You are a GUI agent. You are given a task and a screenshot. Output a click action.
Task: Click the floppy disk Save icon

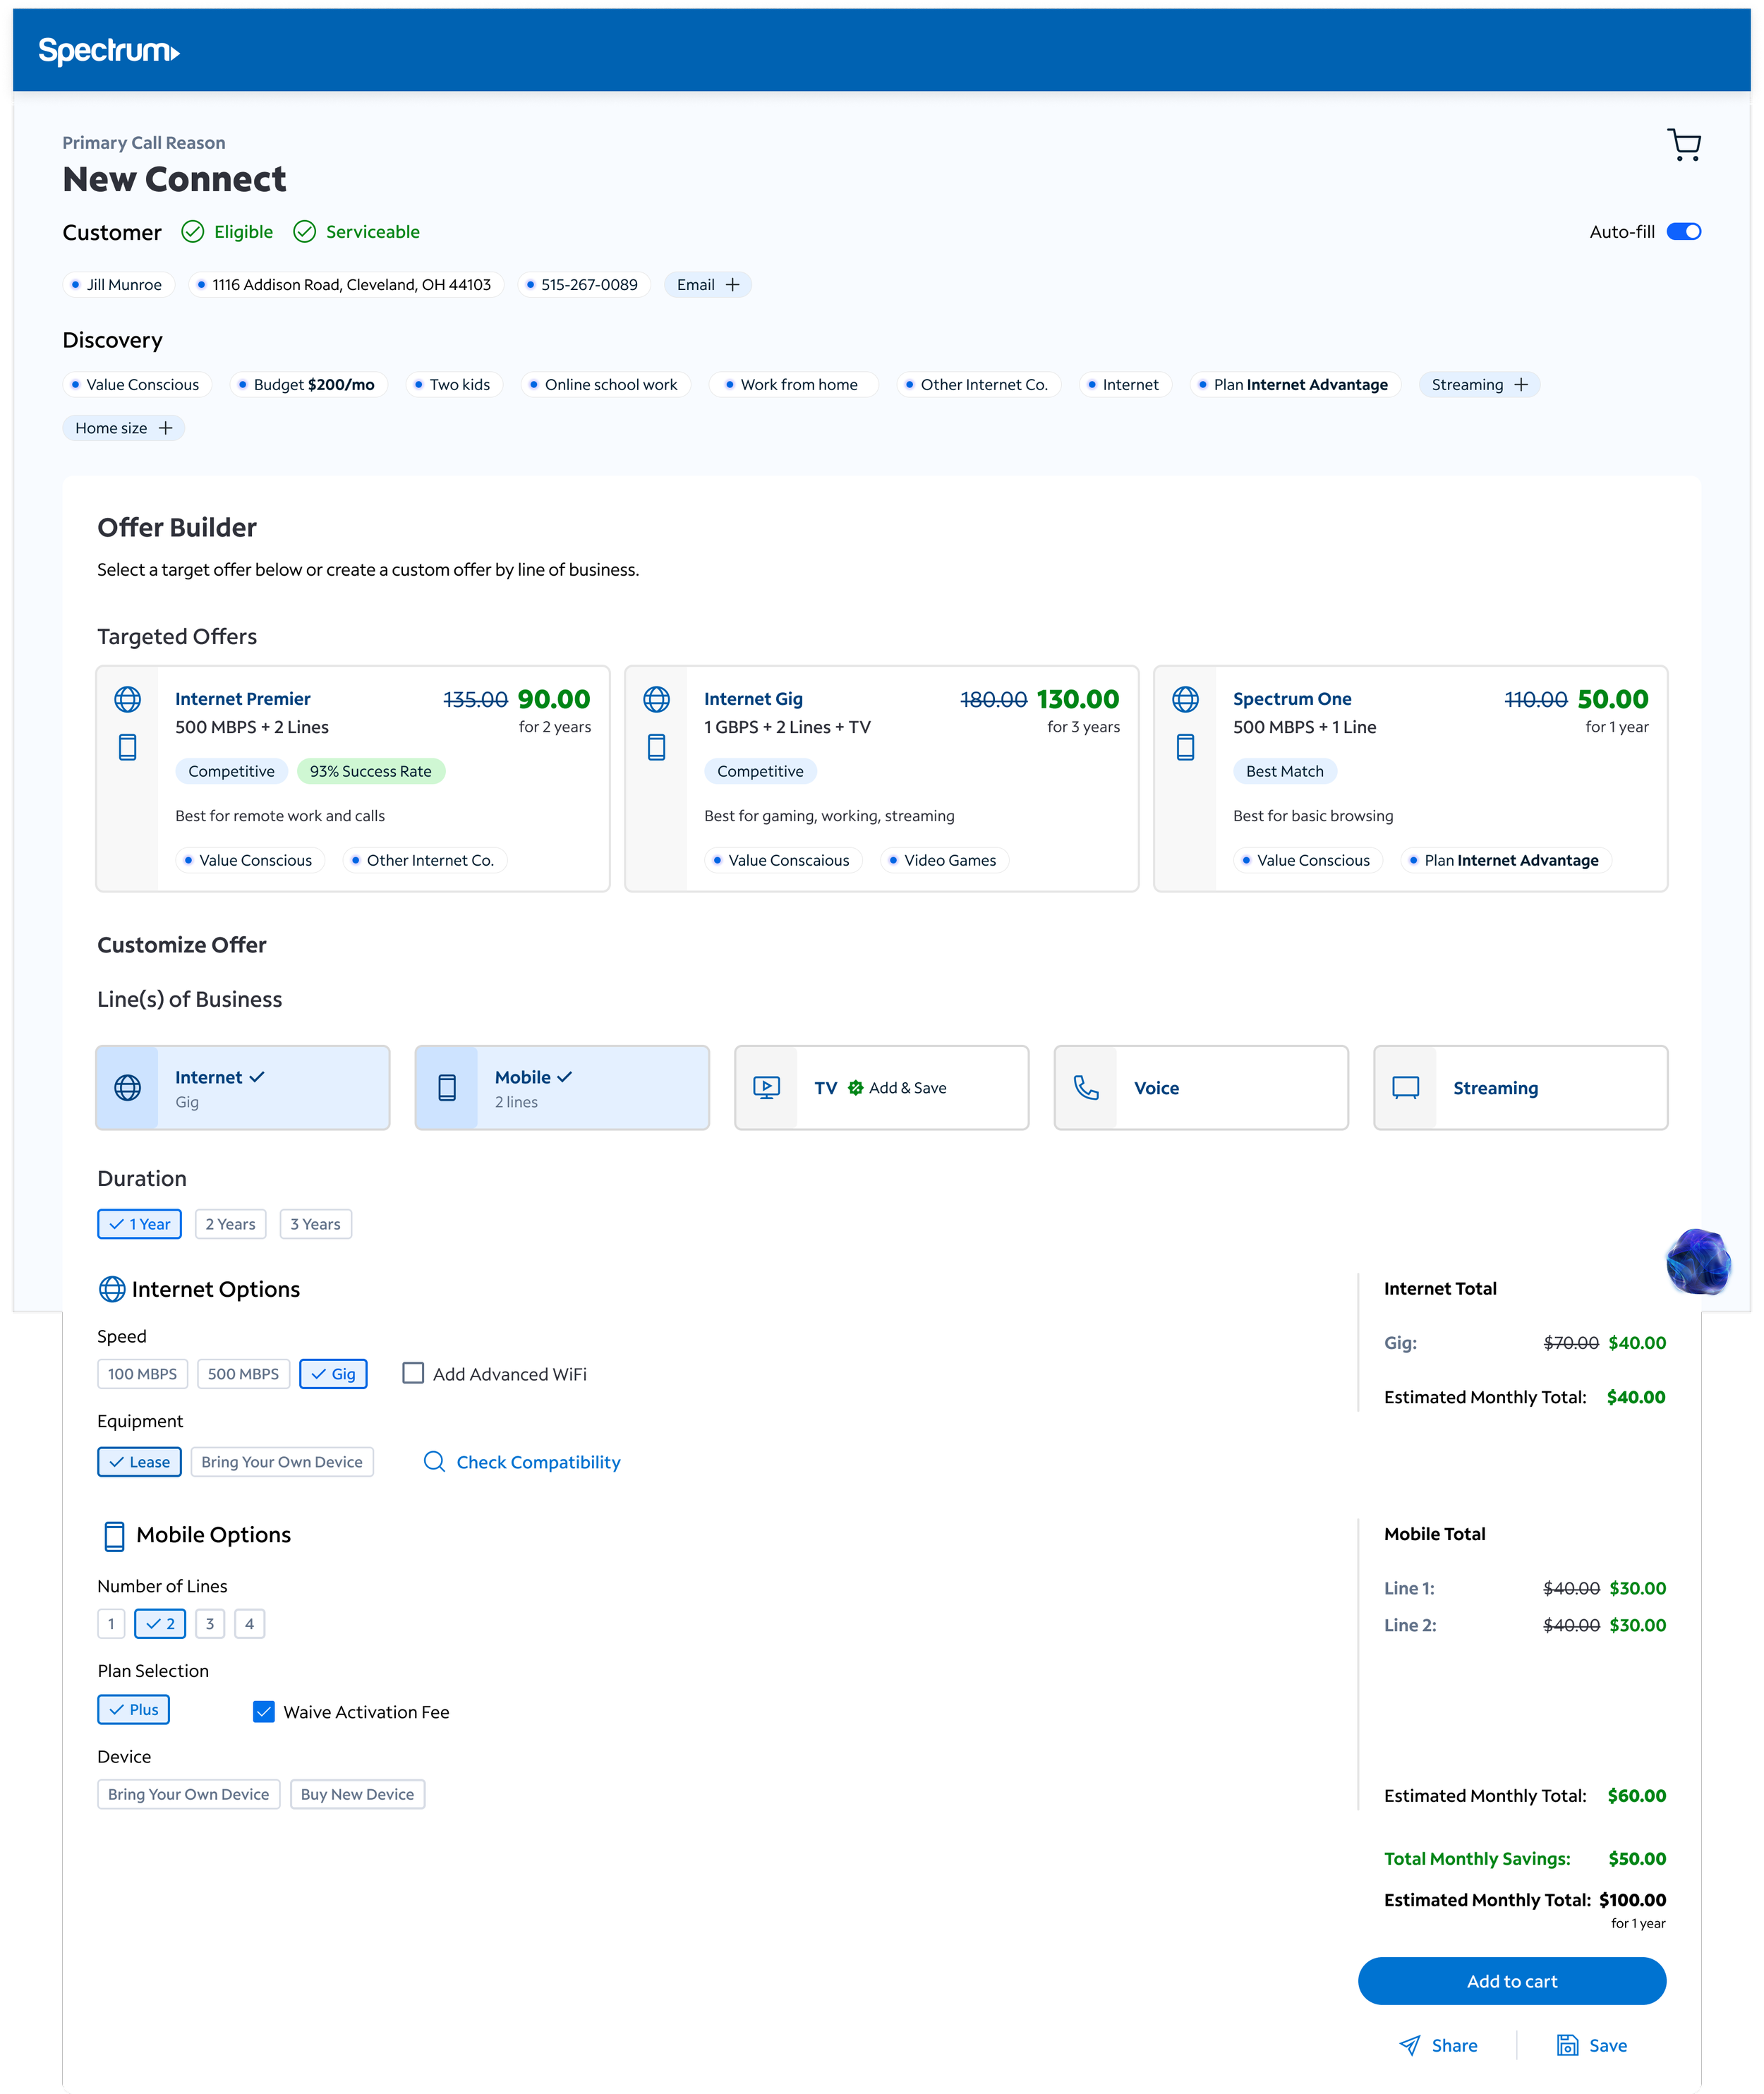coord(1567,2045)
